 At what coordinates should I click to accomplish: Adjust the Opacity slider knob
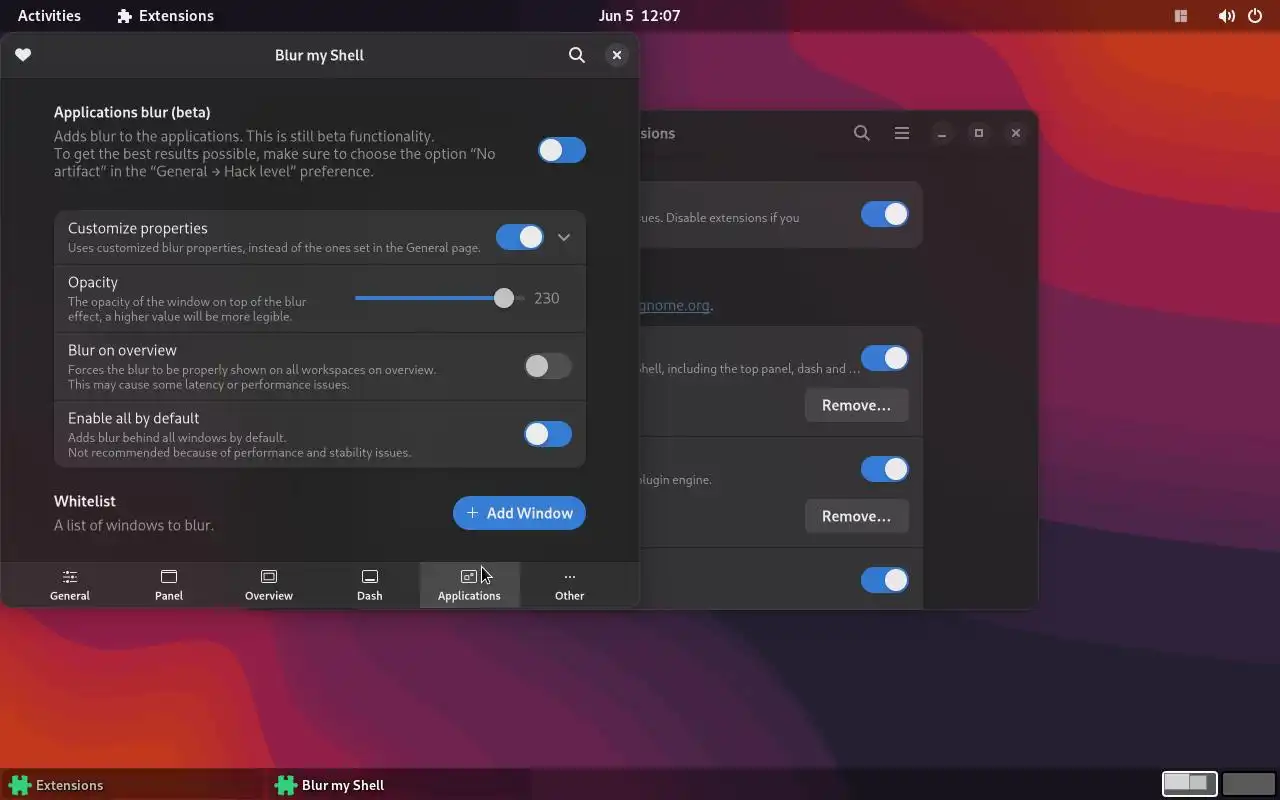pos(504,298)
